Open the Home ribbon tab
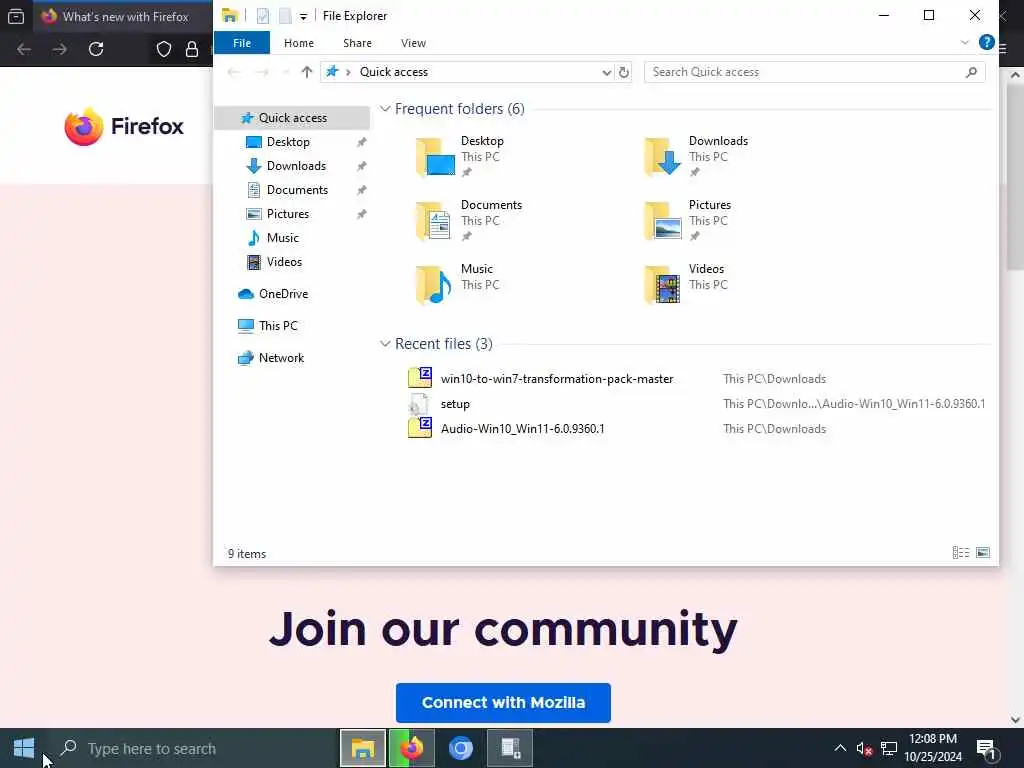This screenshot has width=1024, height=768. pyautogui.click(x=298, y=43)
